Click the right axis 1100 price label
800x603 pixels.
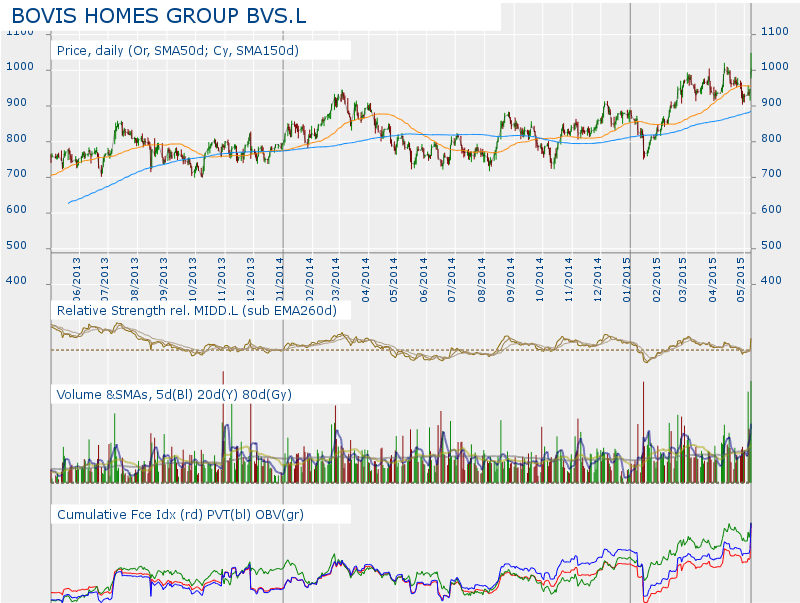pyautogui.click(x=774, y=31)
